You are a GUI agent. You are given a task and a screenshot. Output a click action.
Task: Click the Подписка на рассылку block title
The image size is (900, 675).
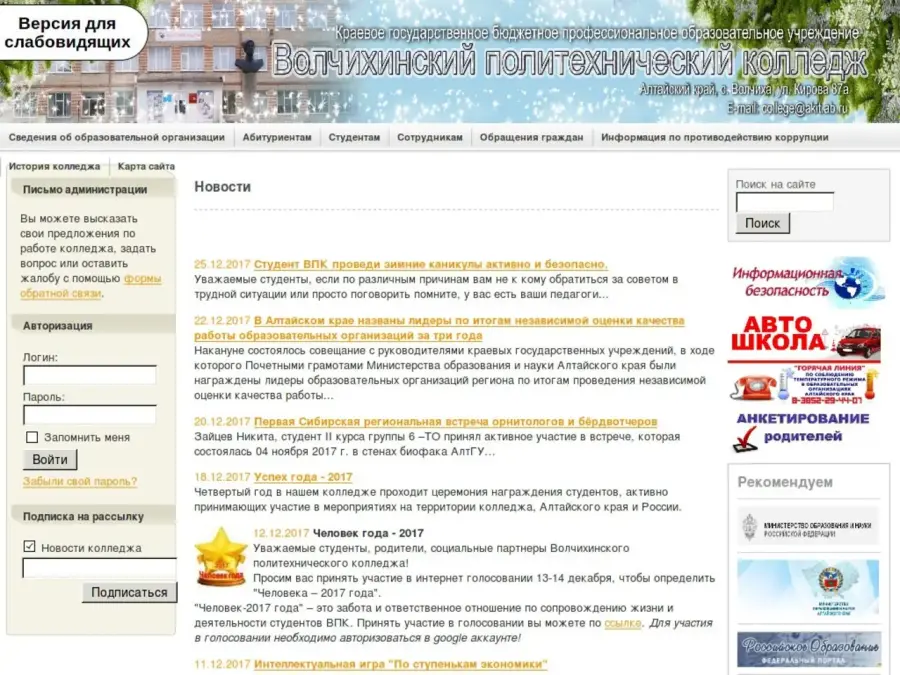(83, 517)
